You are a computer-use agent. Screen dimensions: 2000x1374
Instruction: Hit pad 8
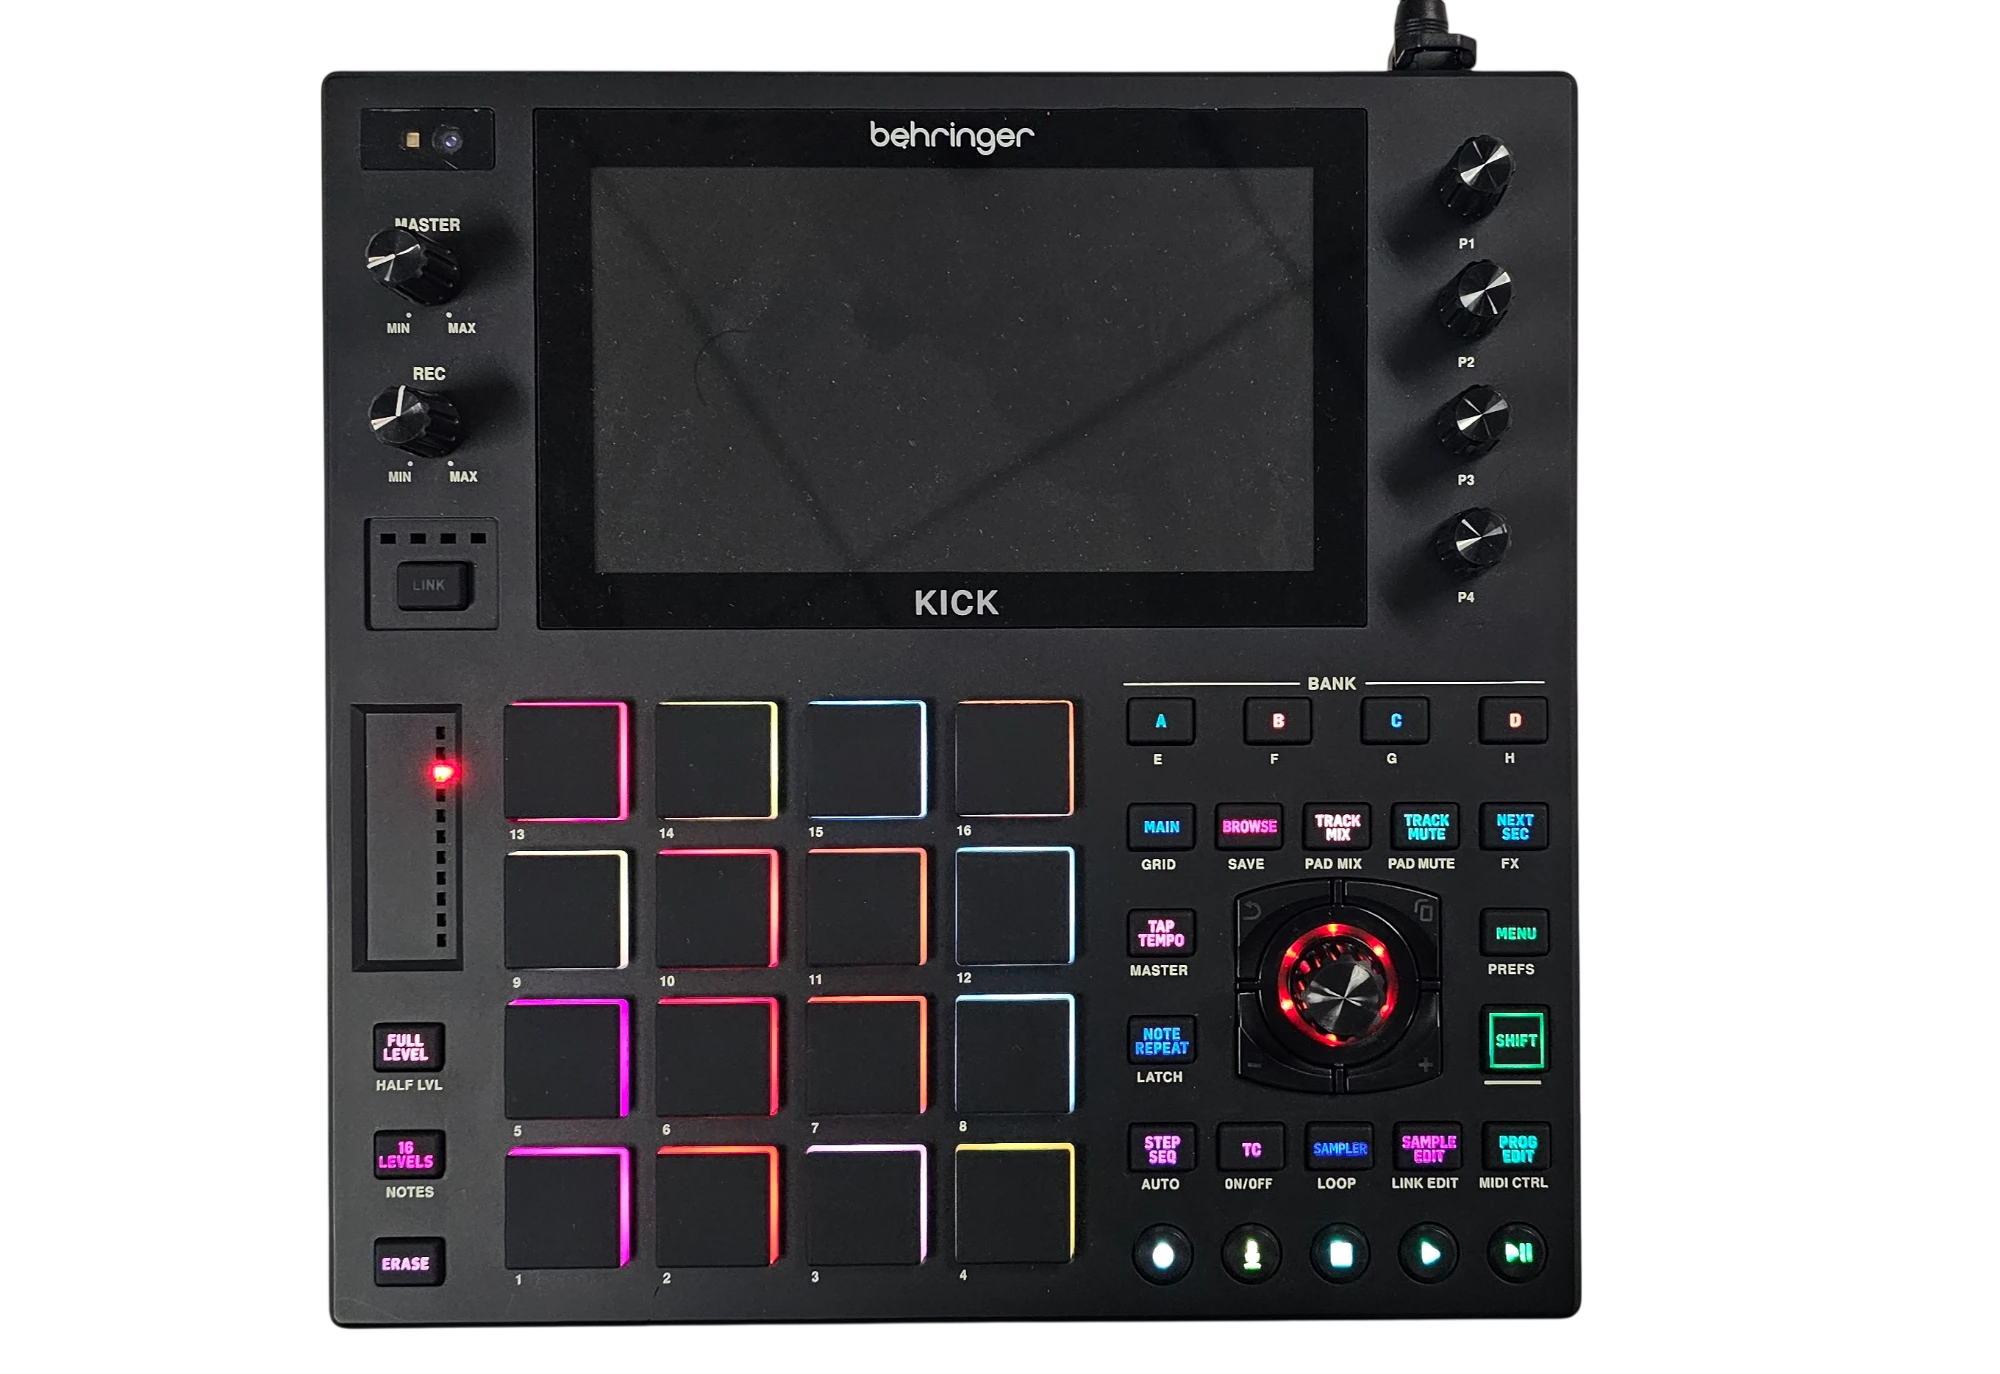click(x=1013, y=1054)
